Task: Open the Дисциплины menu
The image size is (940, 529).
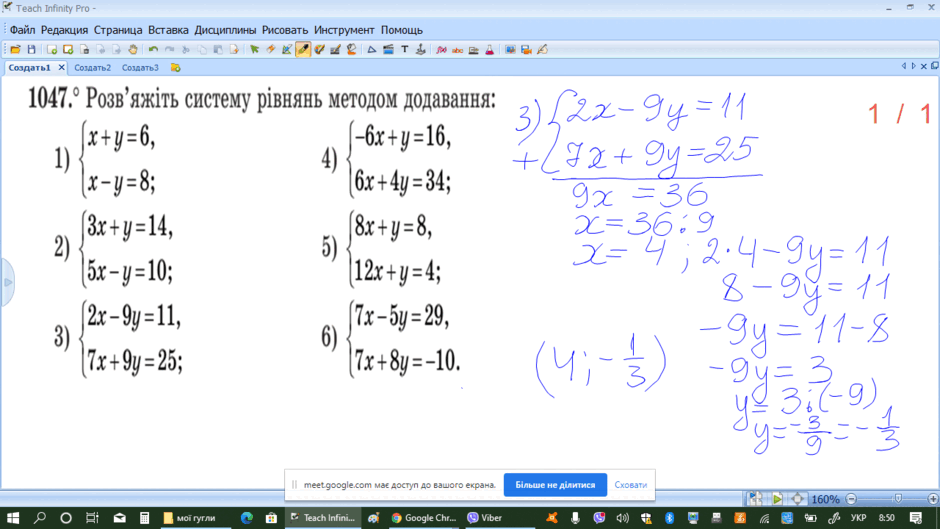Action: click(225, 30)
